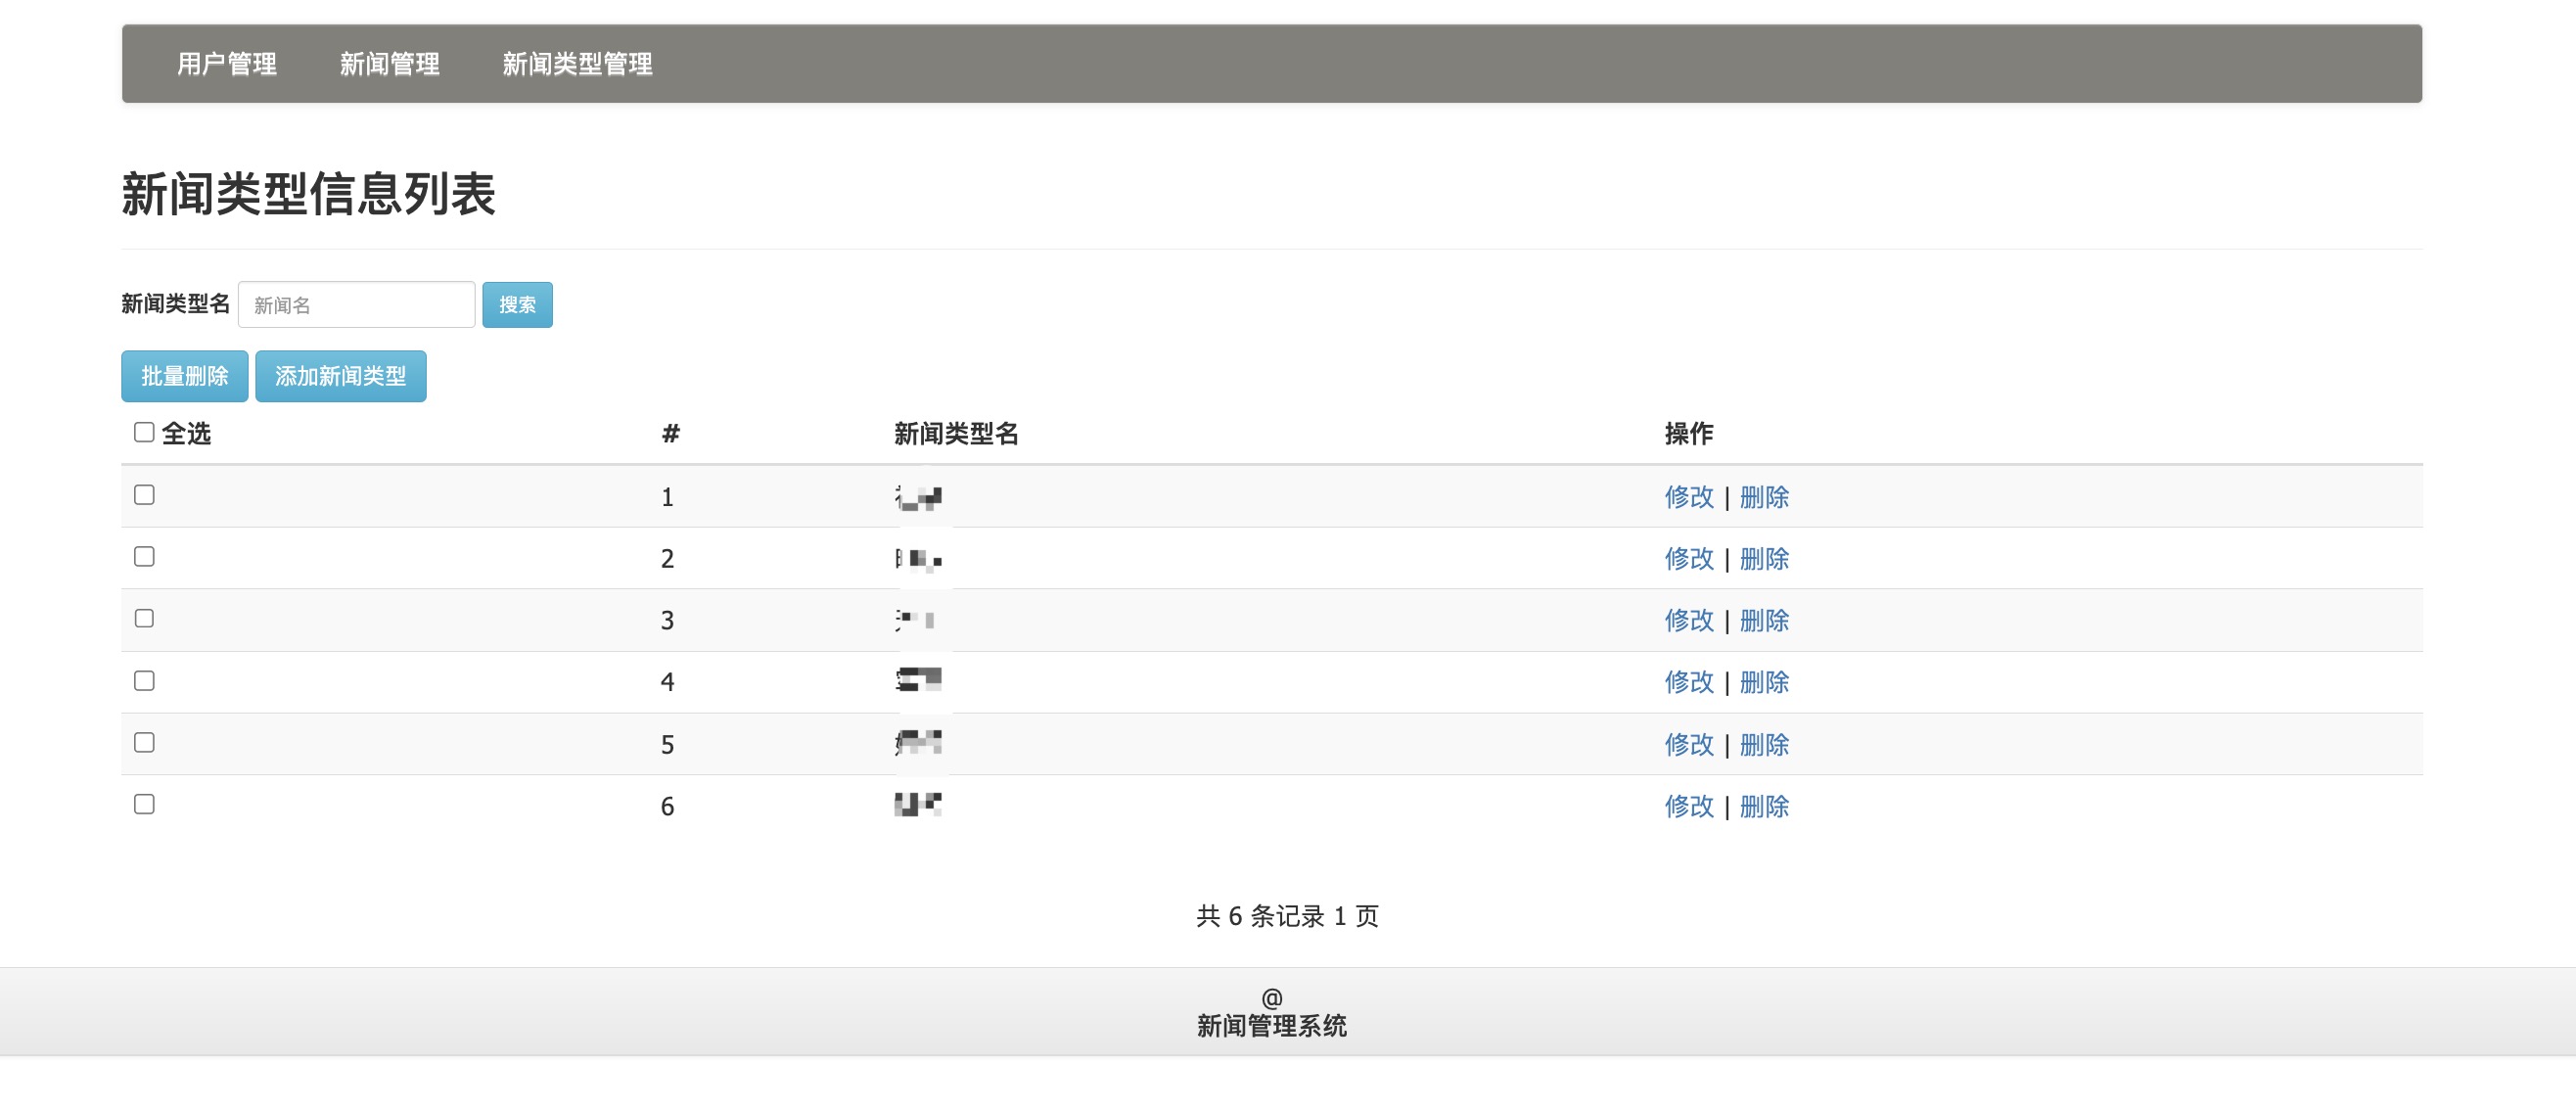Screen dimensions: 2576x1110
Task: Click 修改 link in row 6
Action: click(x=1689, y=807)
